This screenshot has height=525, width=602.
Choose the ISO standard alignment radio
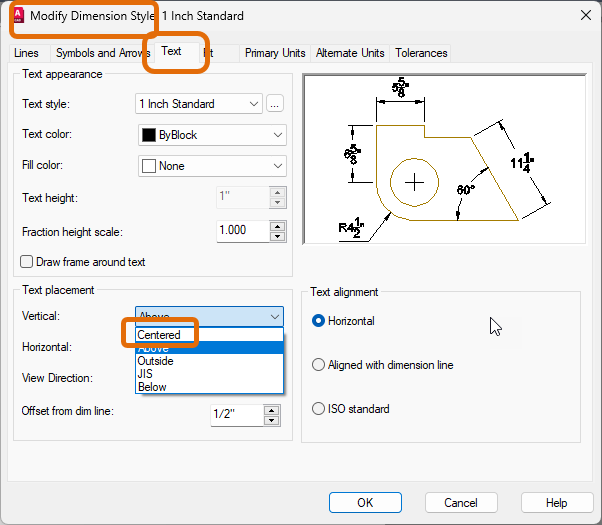(x=318, y=408)
